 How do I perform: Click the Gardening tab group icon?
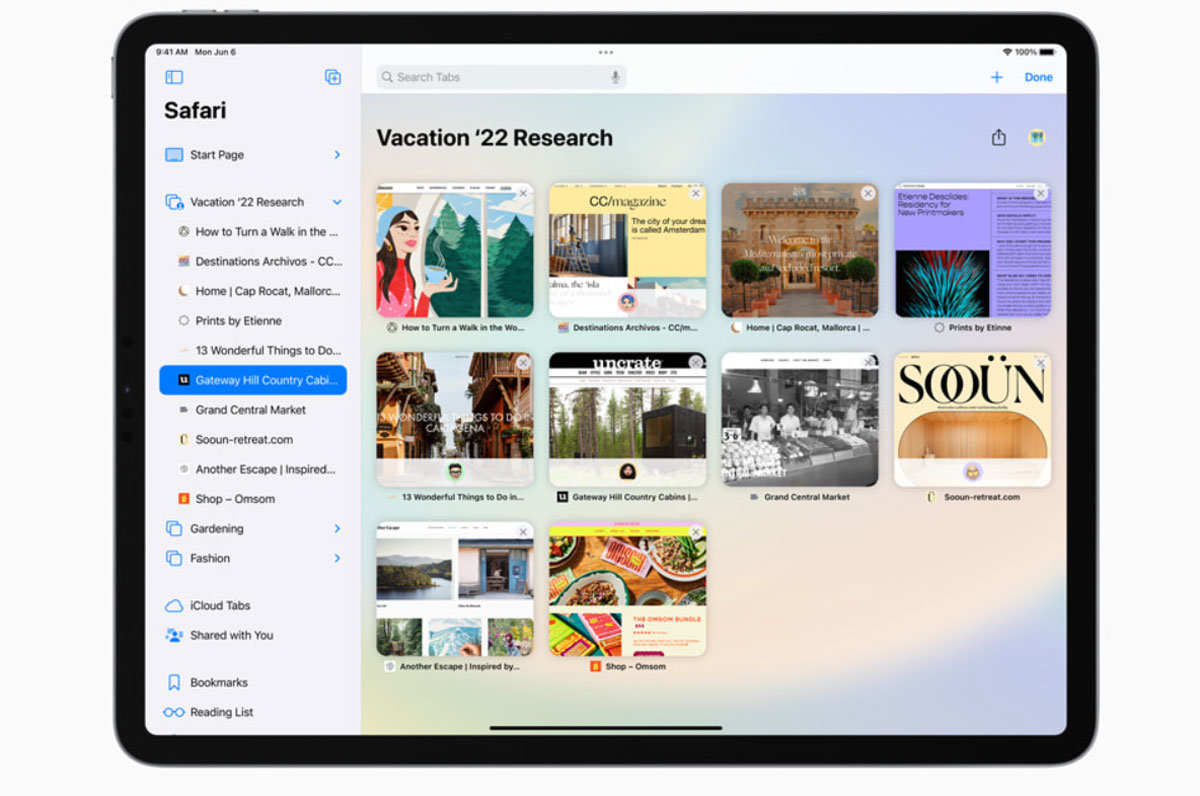coord(174,528)
